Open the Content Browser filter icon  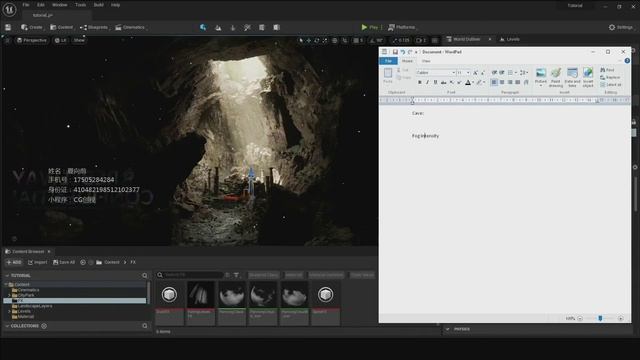click(236, 275)
